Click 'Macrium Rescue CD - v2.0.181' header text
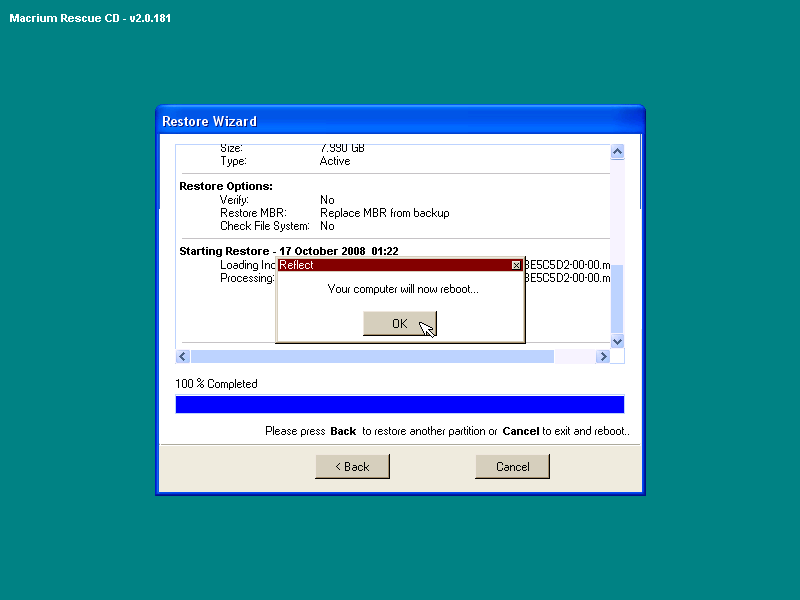 click(90, 18)
